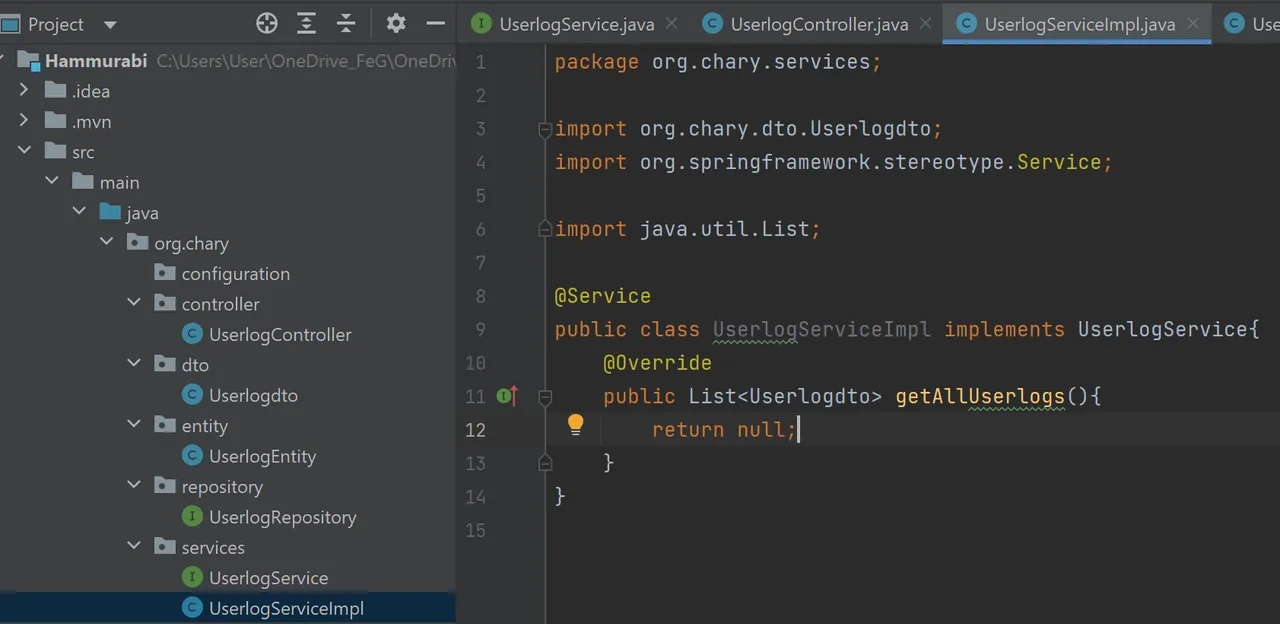The image size is (1280, 624).
Task: Collapse the repository package
Action: pos(134,487)
